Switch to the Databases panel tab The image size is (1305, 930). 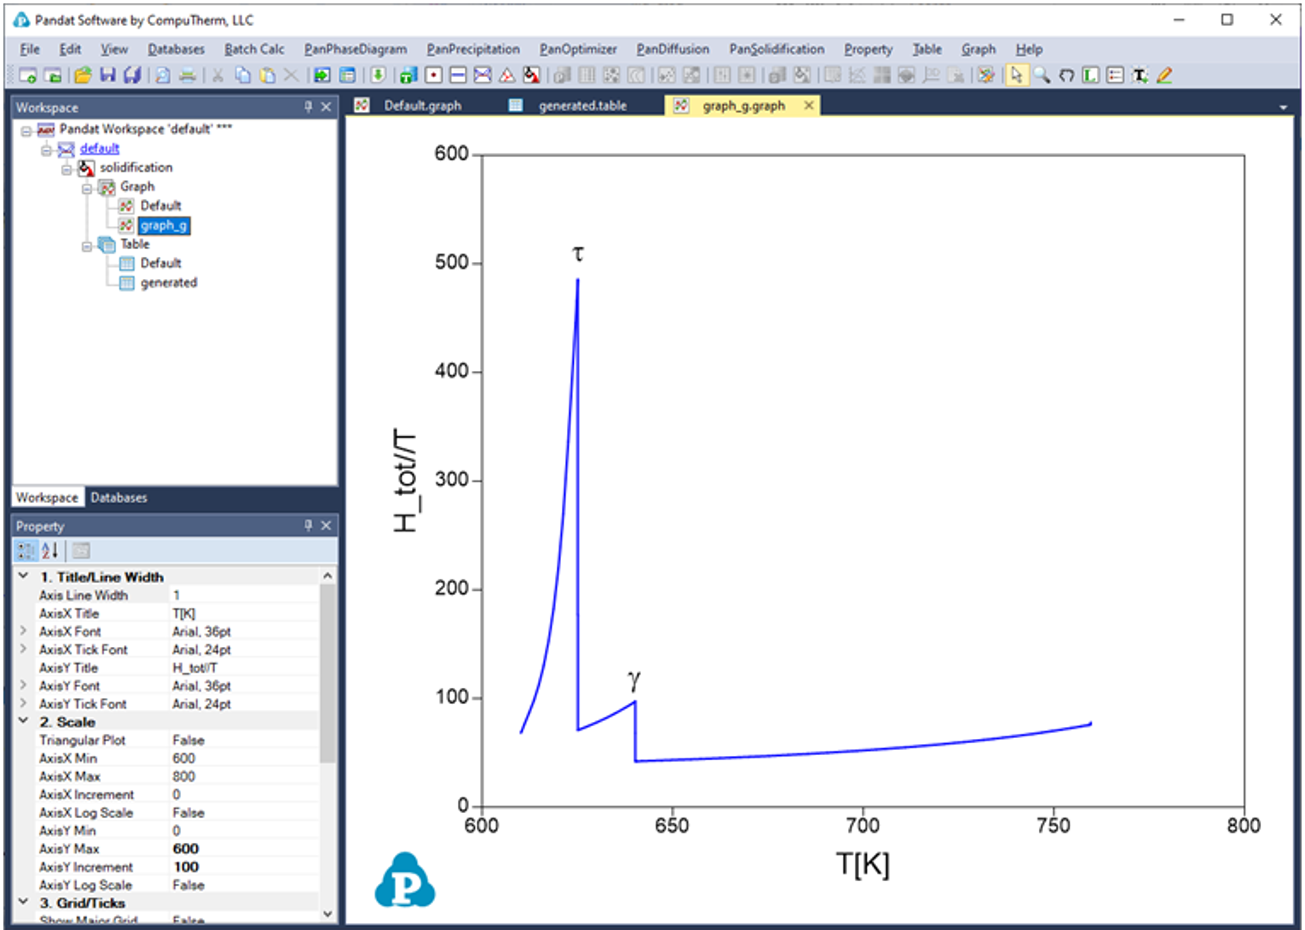(x=118, y=498)
